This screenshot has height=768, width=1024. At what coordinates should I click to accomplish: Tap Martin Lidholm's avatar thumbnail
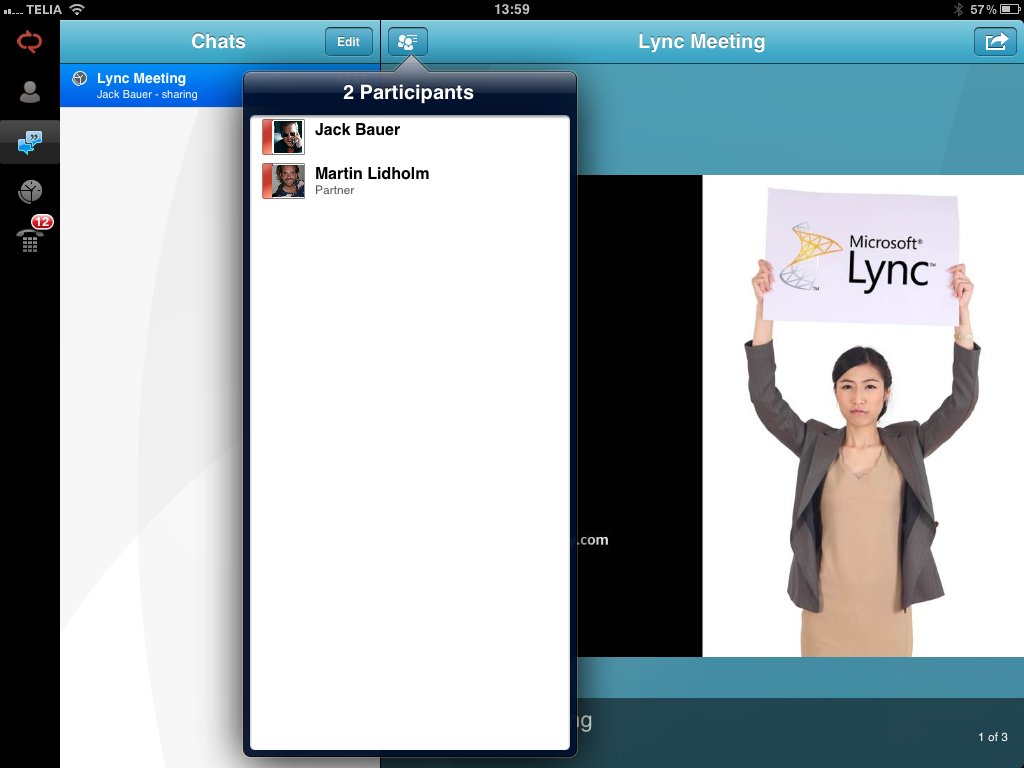pos(283,181)
